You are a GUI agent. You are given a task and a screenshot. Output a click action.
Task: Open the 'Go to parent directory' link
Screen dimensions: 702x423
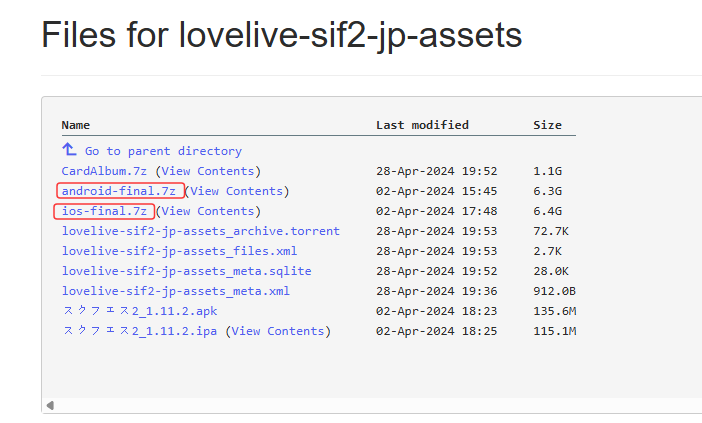click(163, 151)
